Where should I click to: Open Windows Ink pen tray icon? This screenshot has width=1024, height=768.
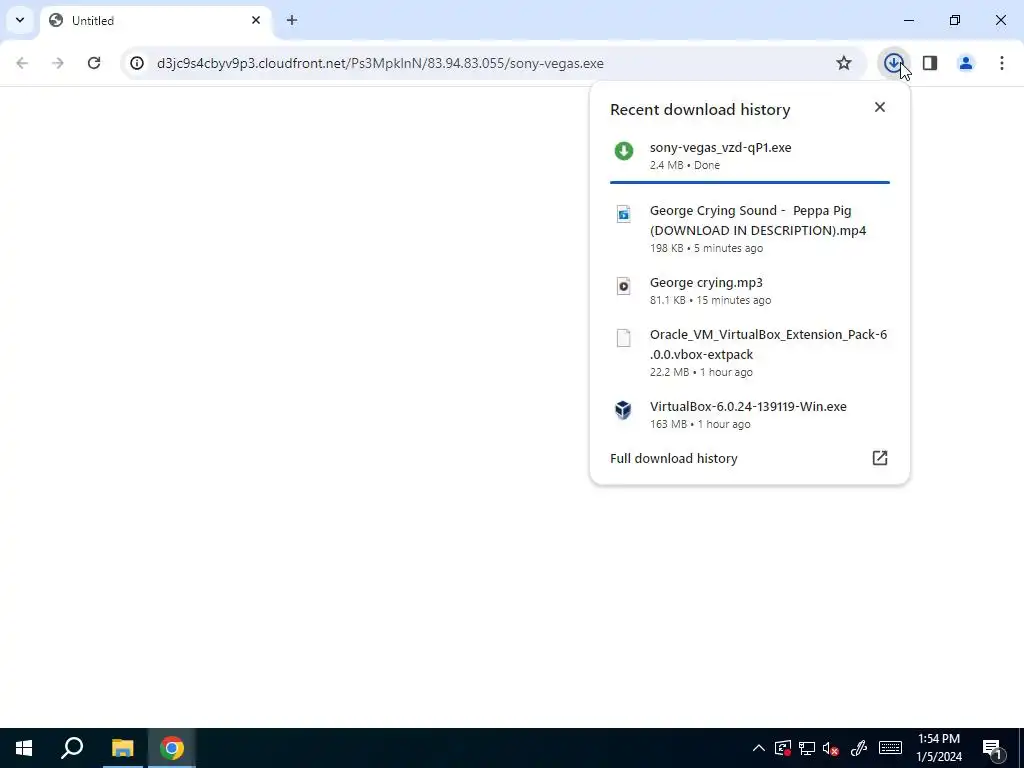click(x=858, y=748)
